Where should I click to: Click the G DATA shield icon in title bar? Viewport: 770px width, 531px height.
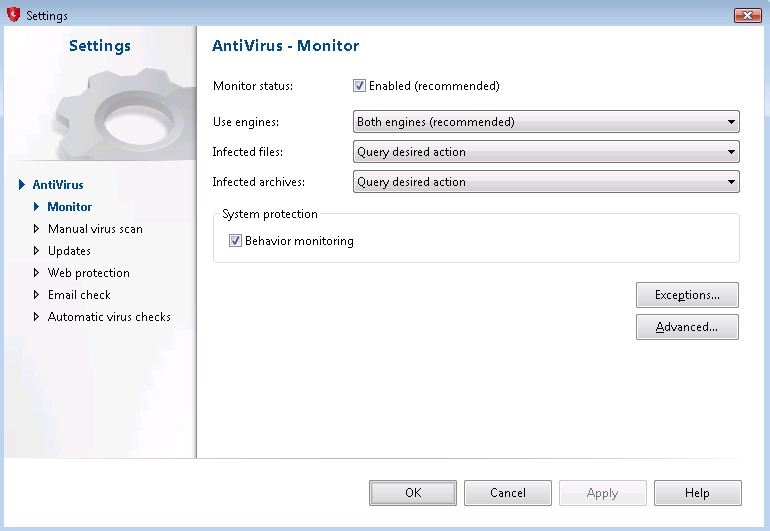(x=14, y=15)
